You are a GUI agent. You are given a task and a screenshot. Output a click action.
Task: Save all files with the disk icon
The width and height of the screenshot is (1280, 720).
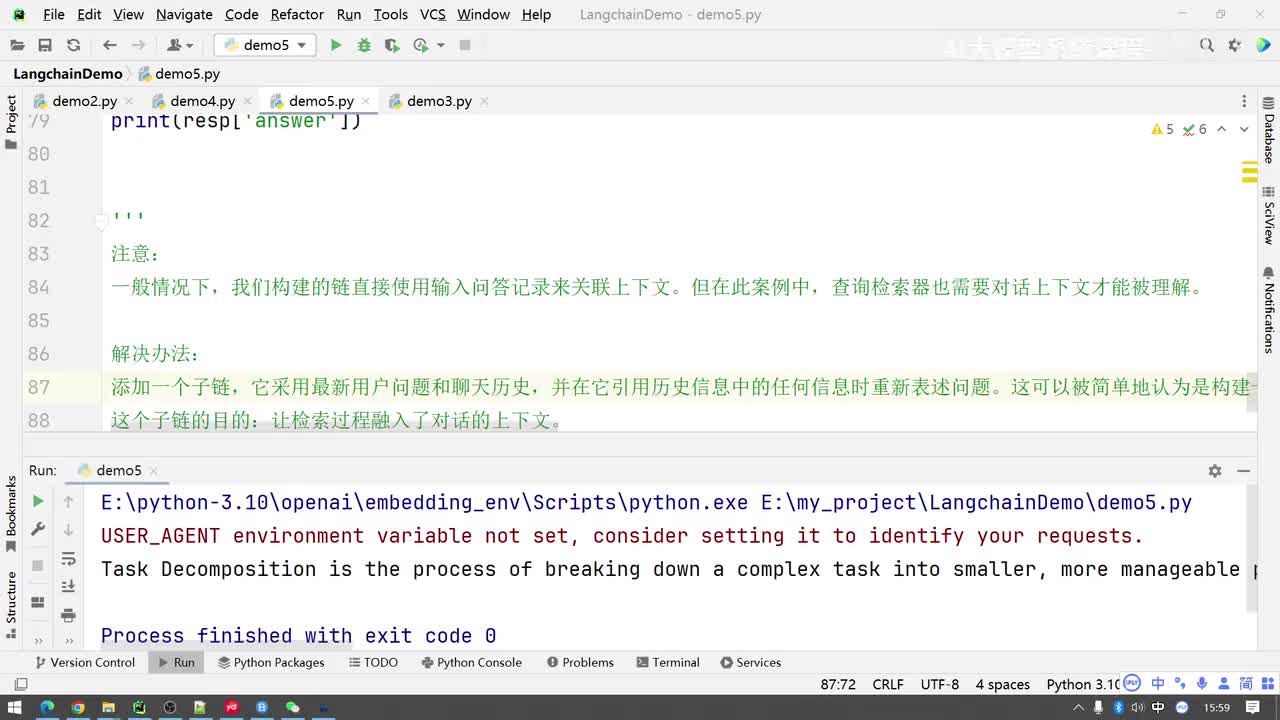click(45, 45)
